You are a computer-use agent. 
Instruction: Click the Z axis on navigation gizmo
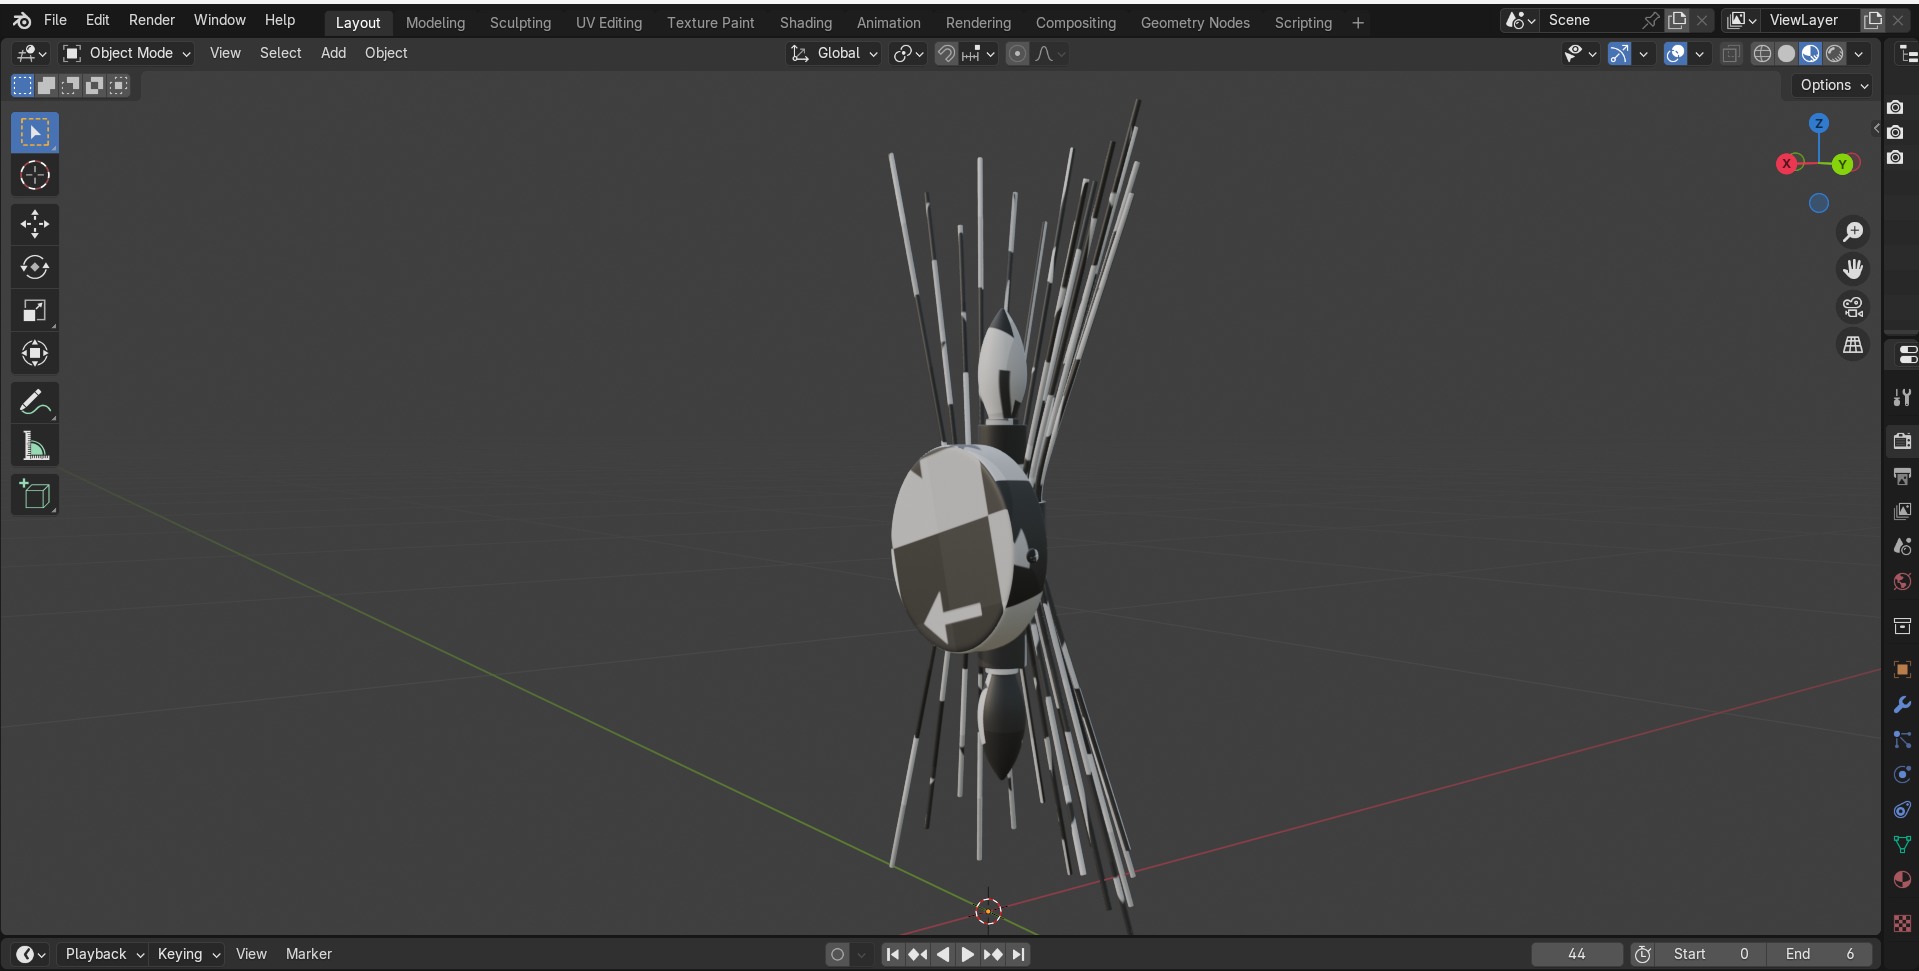pos(1819,123)
